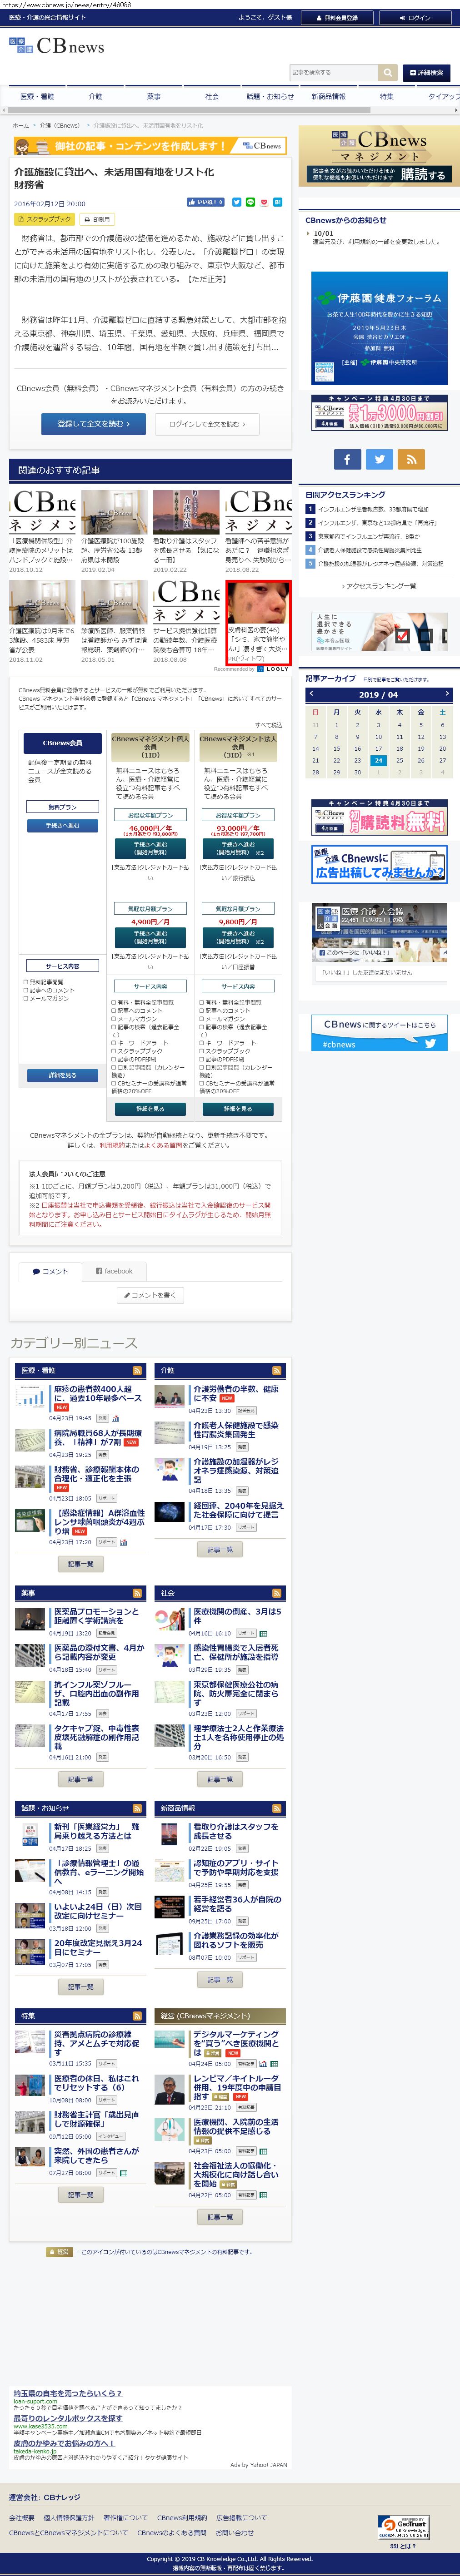
Task: Open sidebar Twitter square icon
Action: pyautogui.click(x=379, y=459)
